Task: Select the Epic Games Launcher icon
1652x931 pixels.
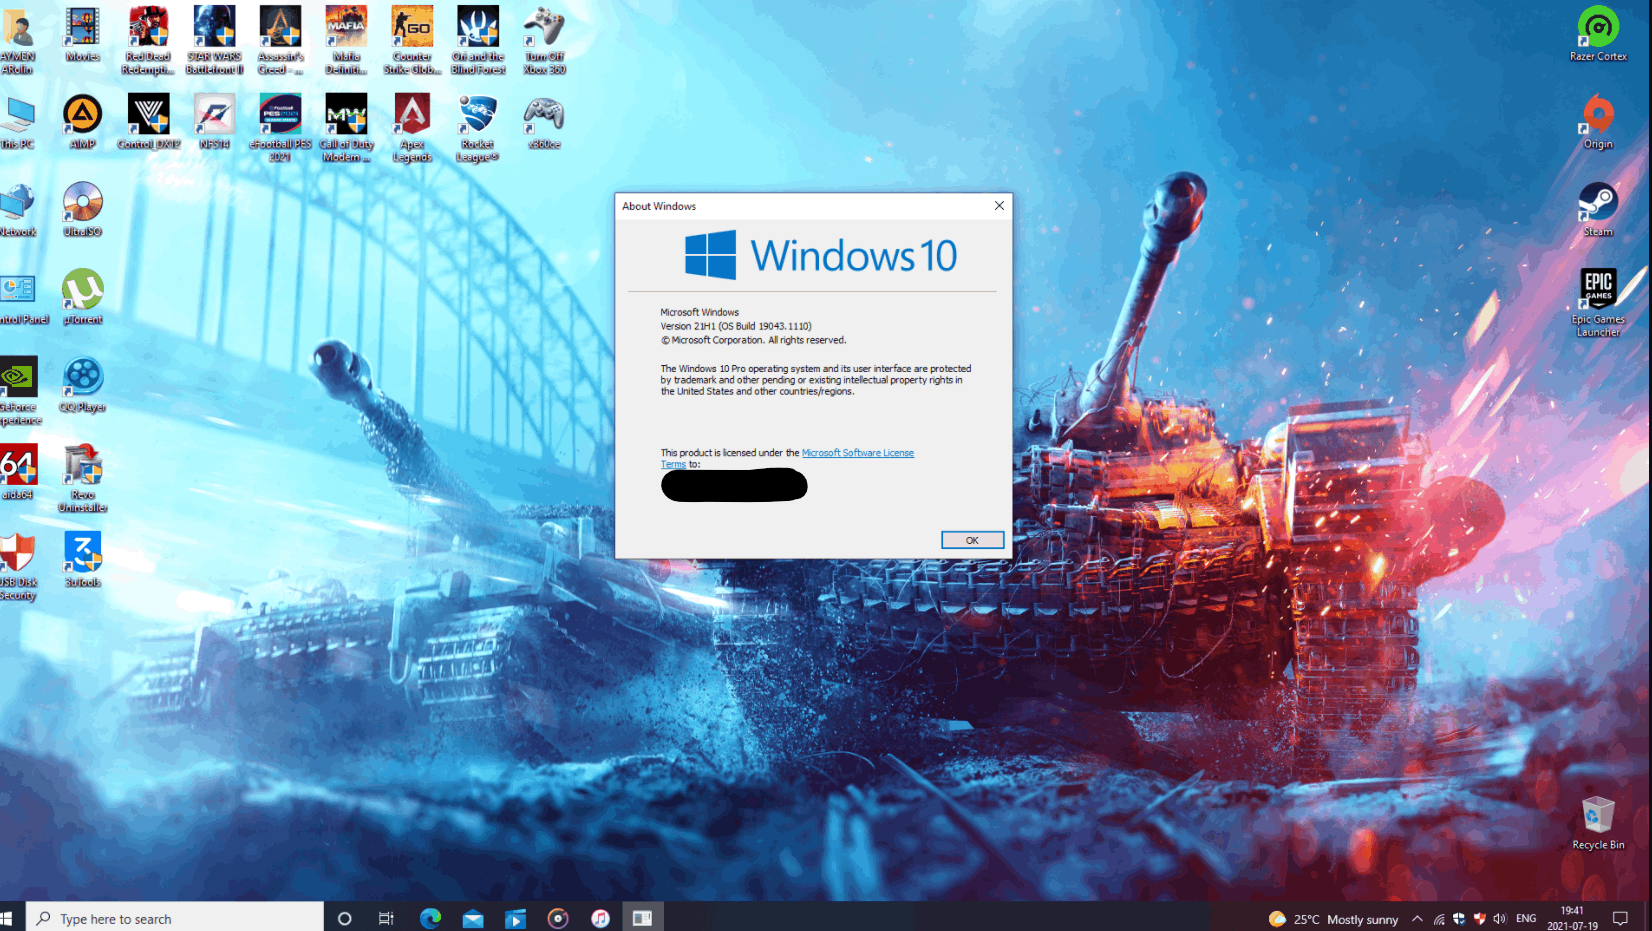Action: coord(1598,303)
